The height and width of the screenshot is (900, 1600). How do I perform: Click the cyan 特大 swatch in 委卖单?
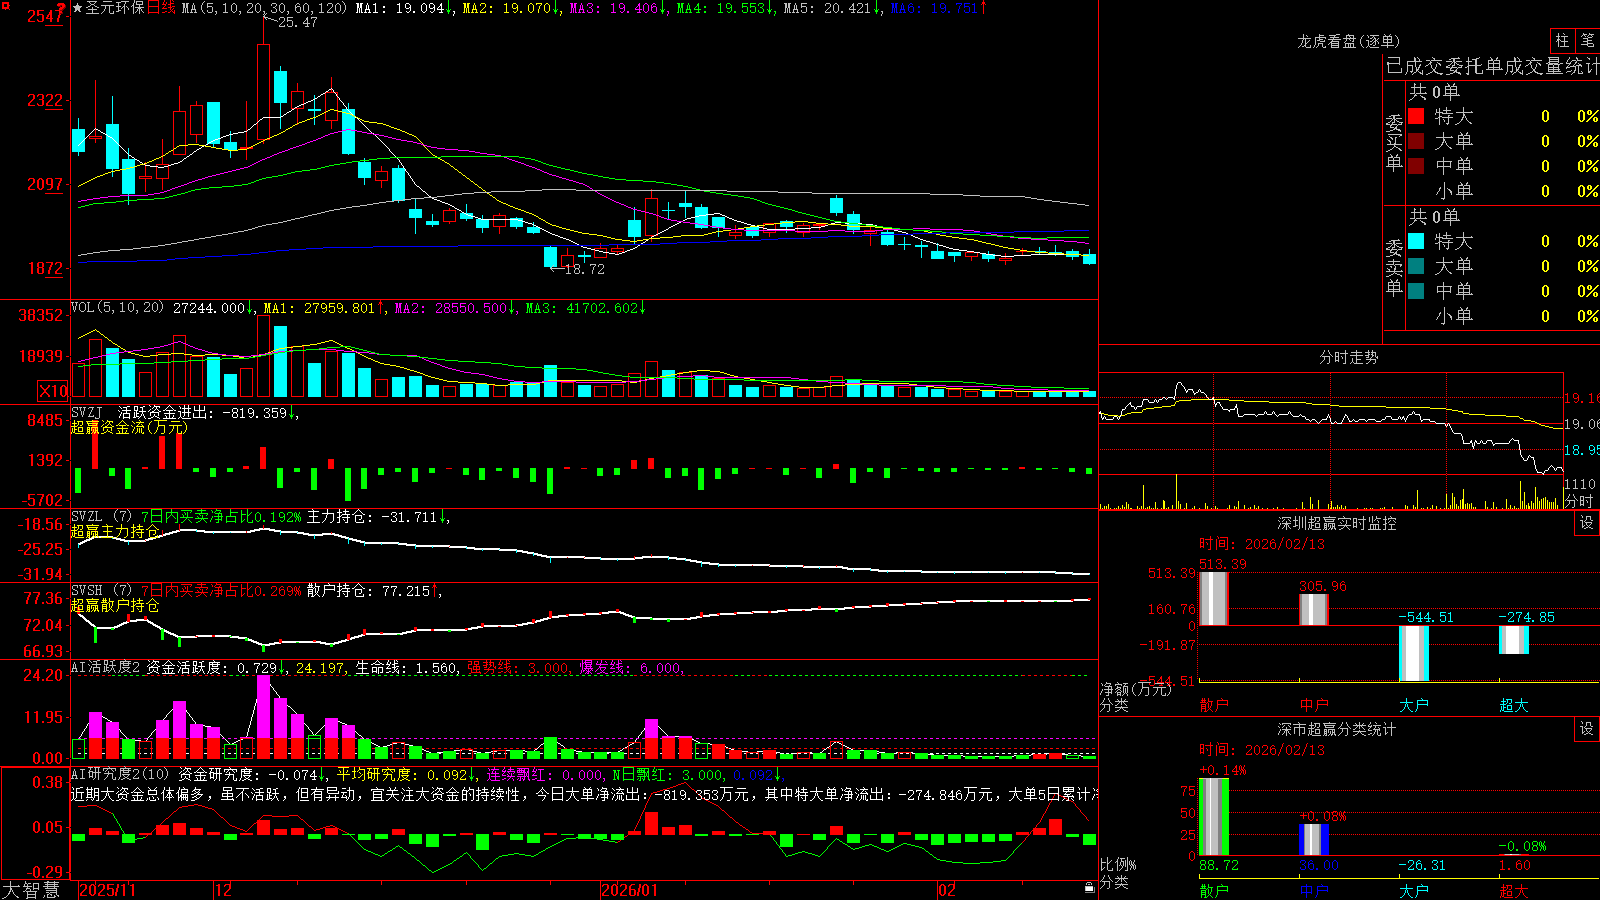(x=1416, y=241)
